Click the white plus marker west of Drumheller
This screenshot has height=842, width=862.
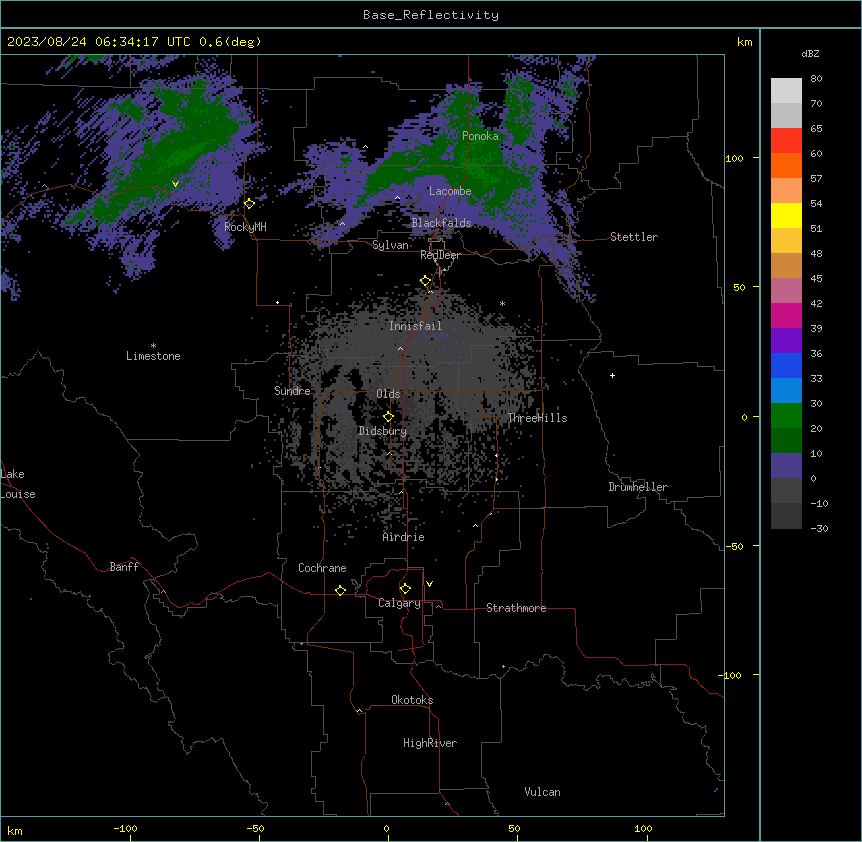tap(612, 375)
